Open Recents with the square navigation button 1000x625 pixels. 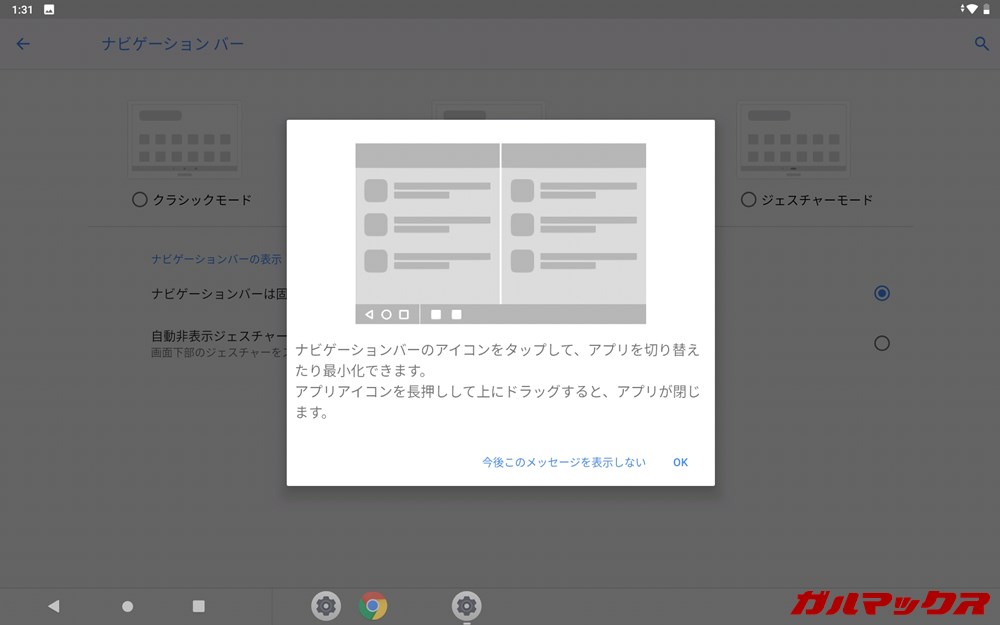197,605
